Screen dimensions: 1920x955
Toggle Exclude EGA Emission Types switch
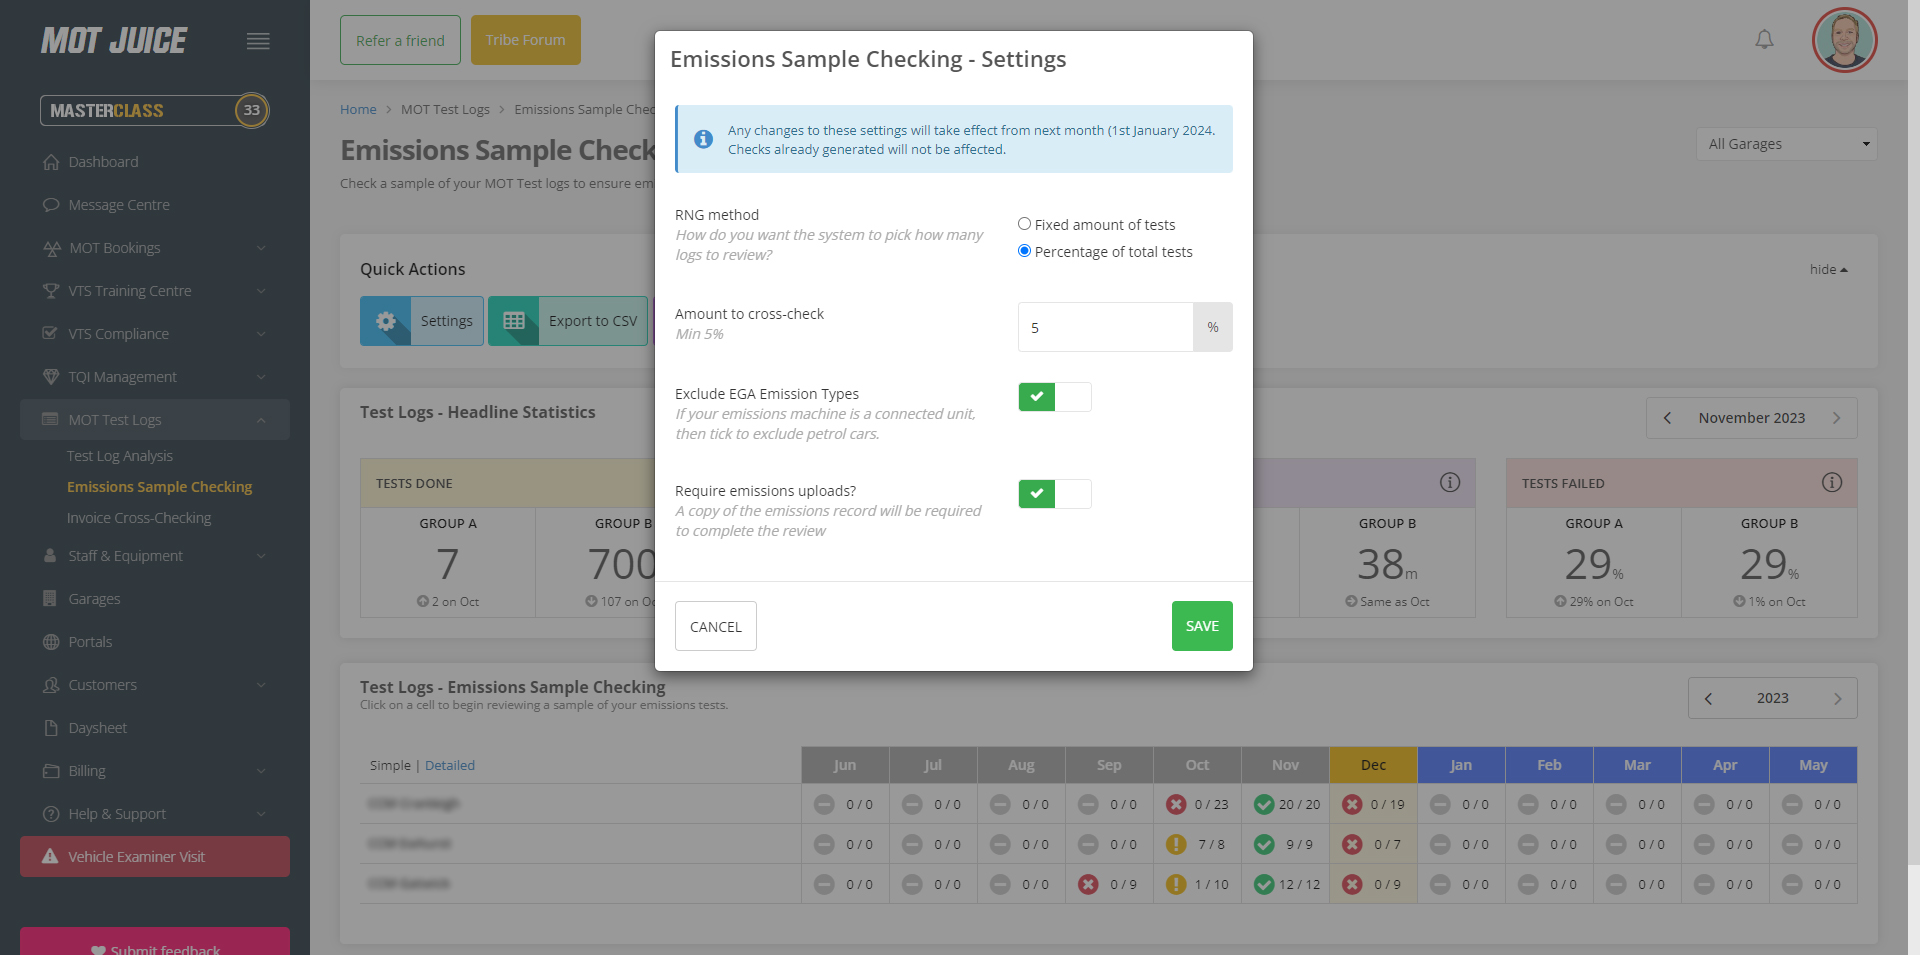coord(1055,397)
